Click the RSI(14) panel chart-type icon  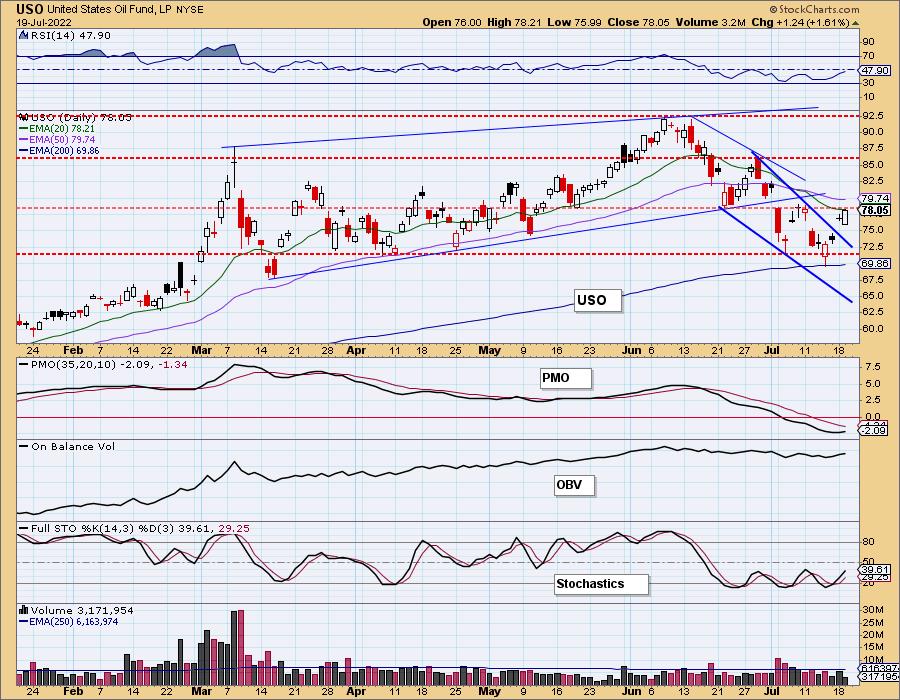pyautogui.click(x=23, y=35)
